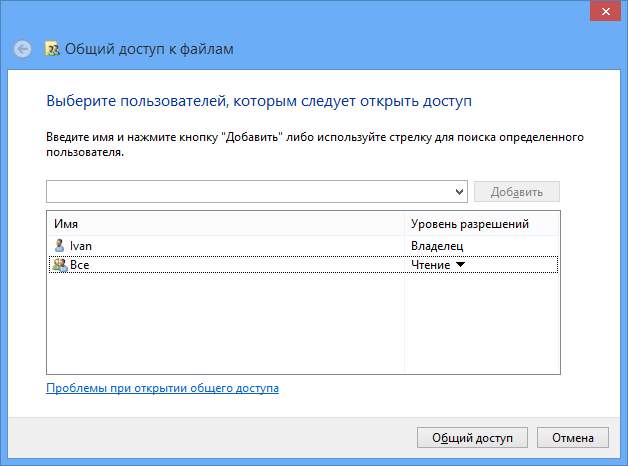The height and width of the screenshot is (466, 628).
Task: Click the Ivan user icon
Action: point(59,245)
